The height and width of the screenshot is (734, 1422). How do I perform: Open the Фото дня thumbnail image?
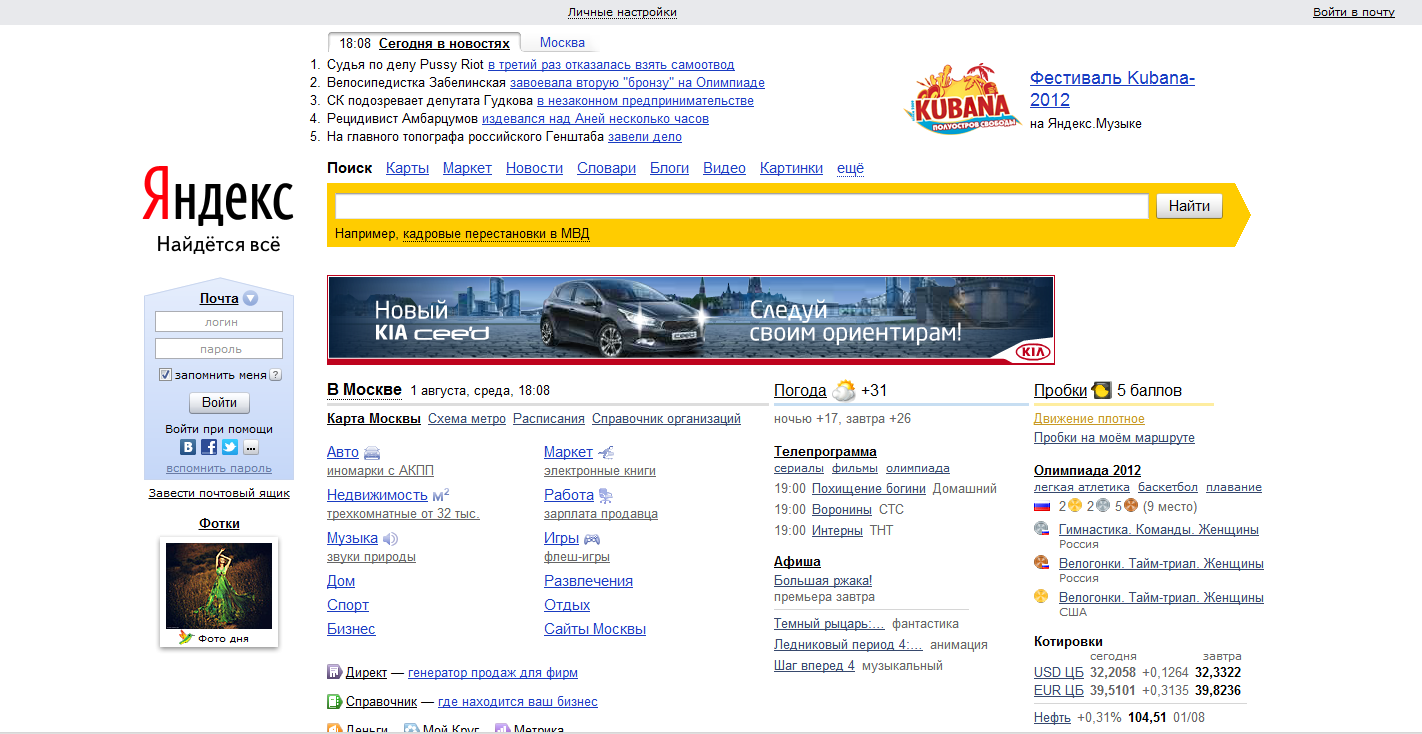point(219,585)
